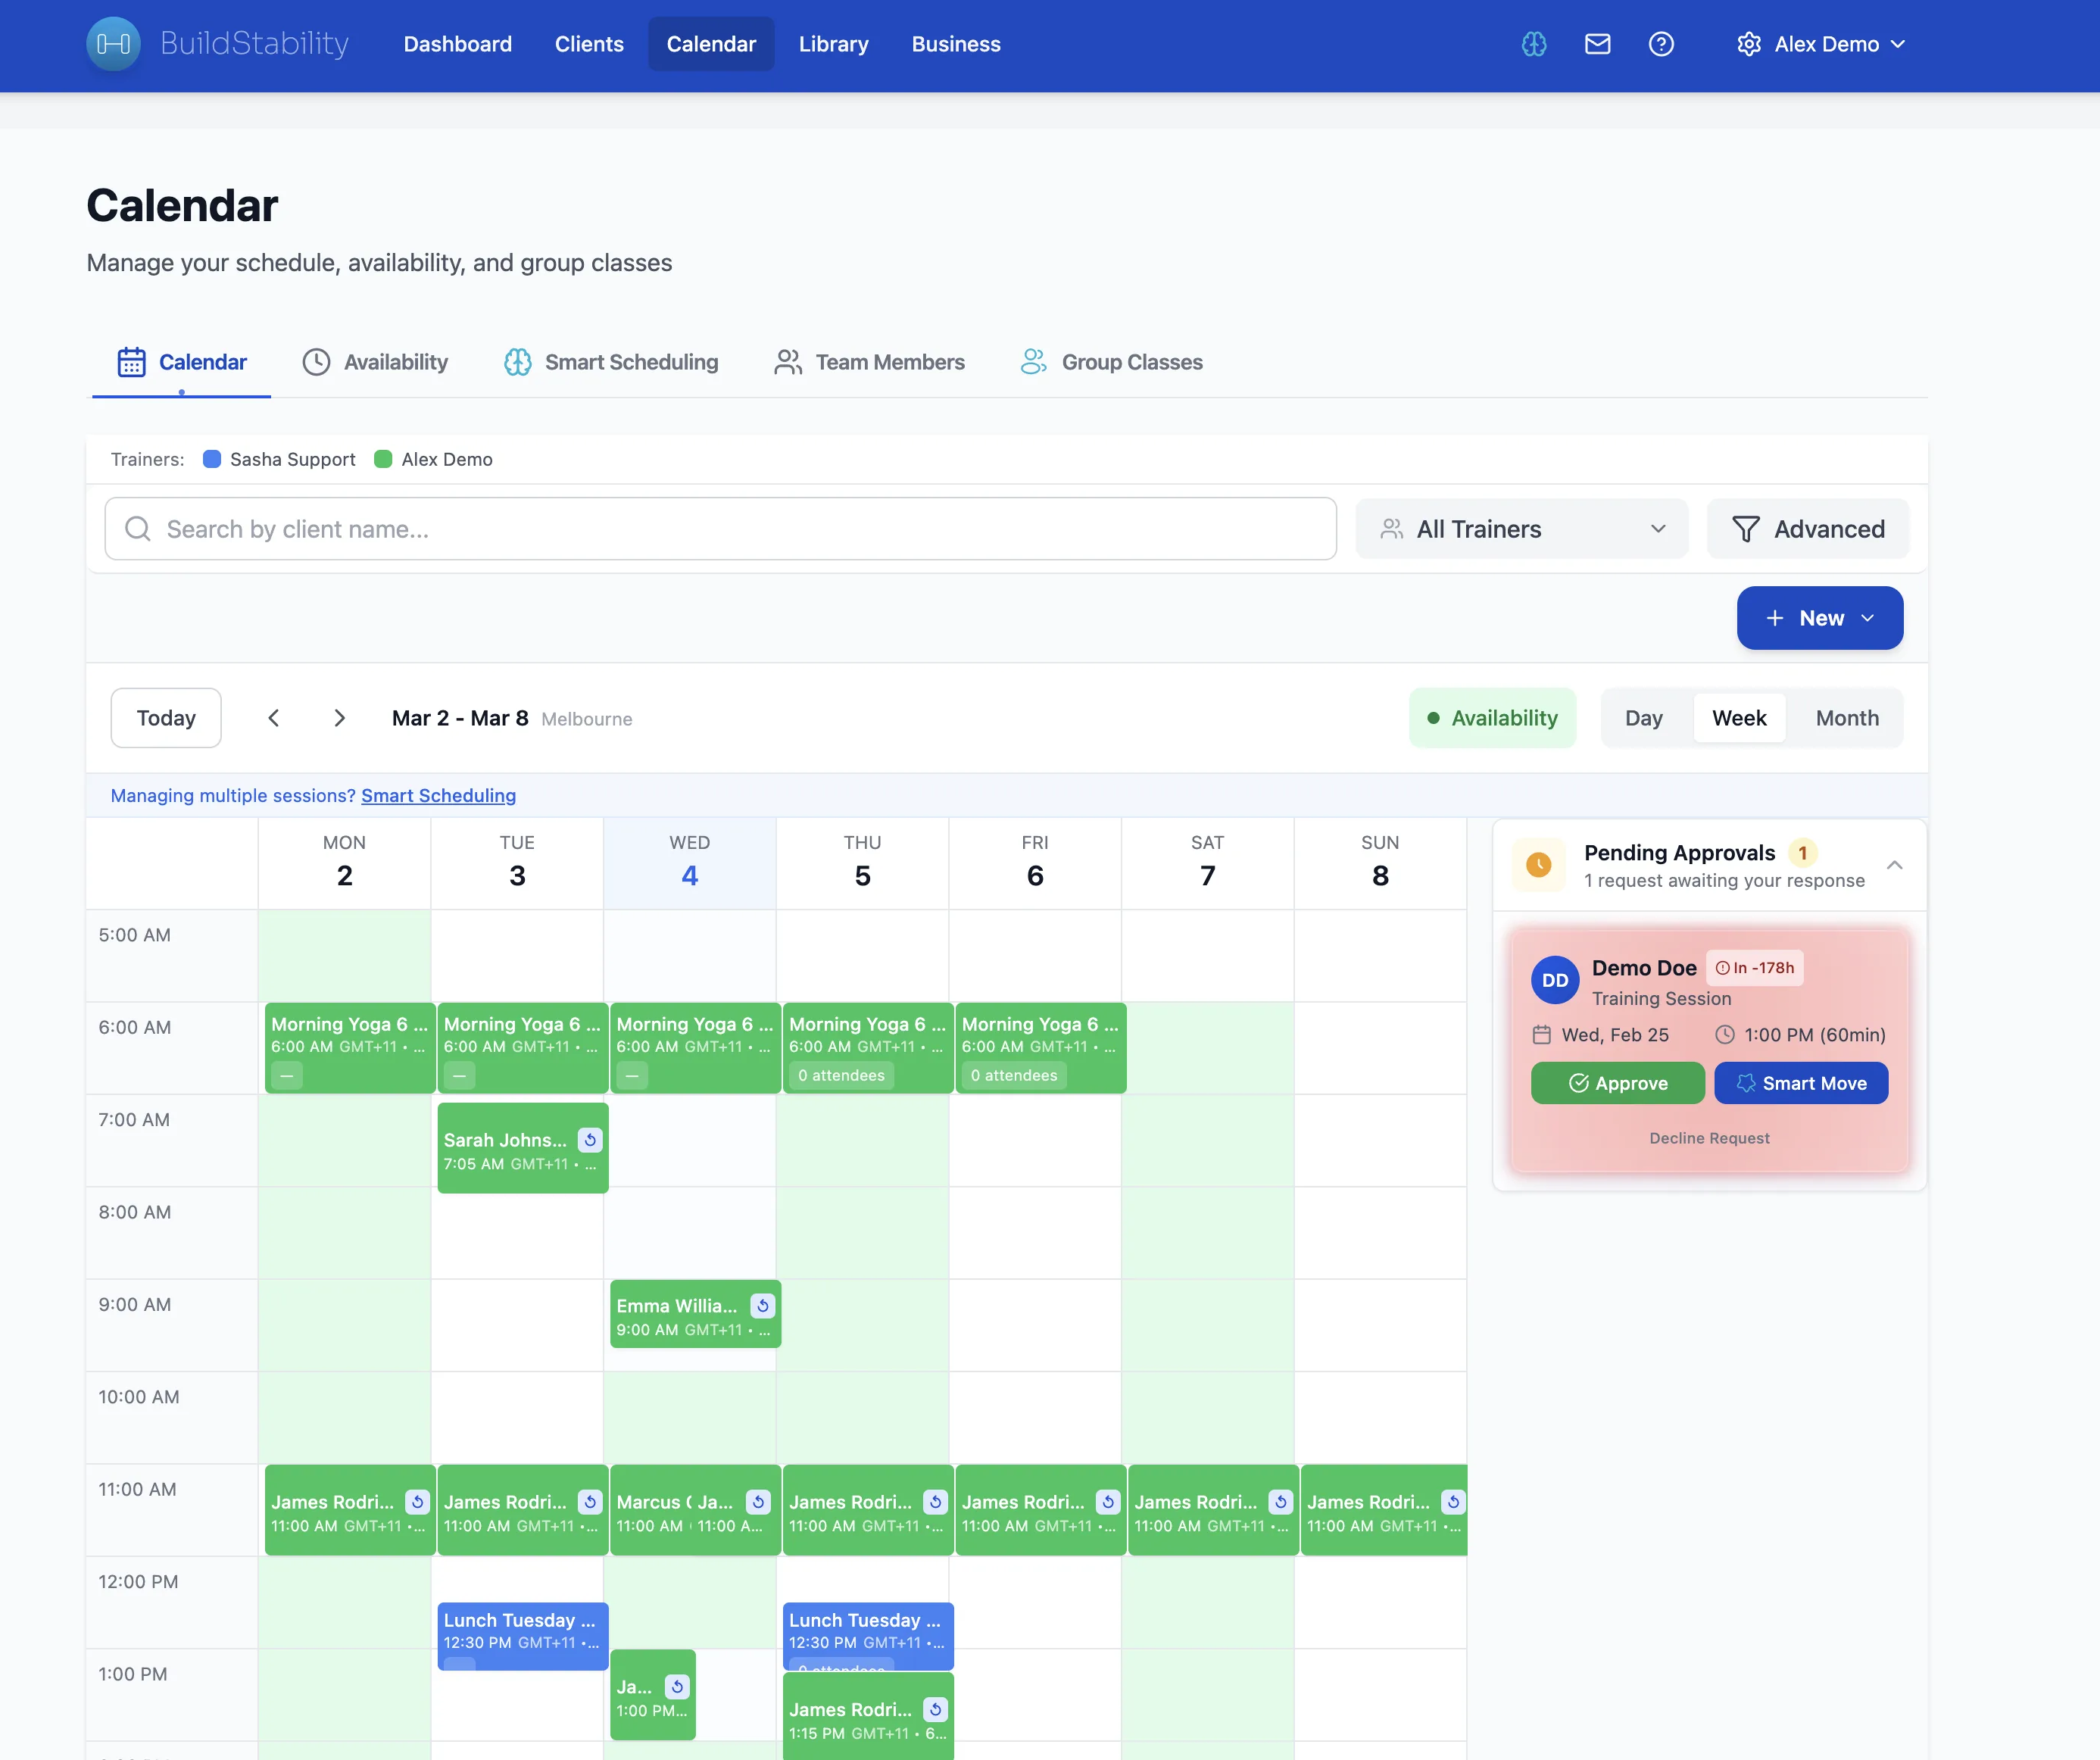This screenshot has width=2100, height=1760.
Task: Click recurring icon on Sunday James Rodri session
Action: click(1453, 1502)
